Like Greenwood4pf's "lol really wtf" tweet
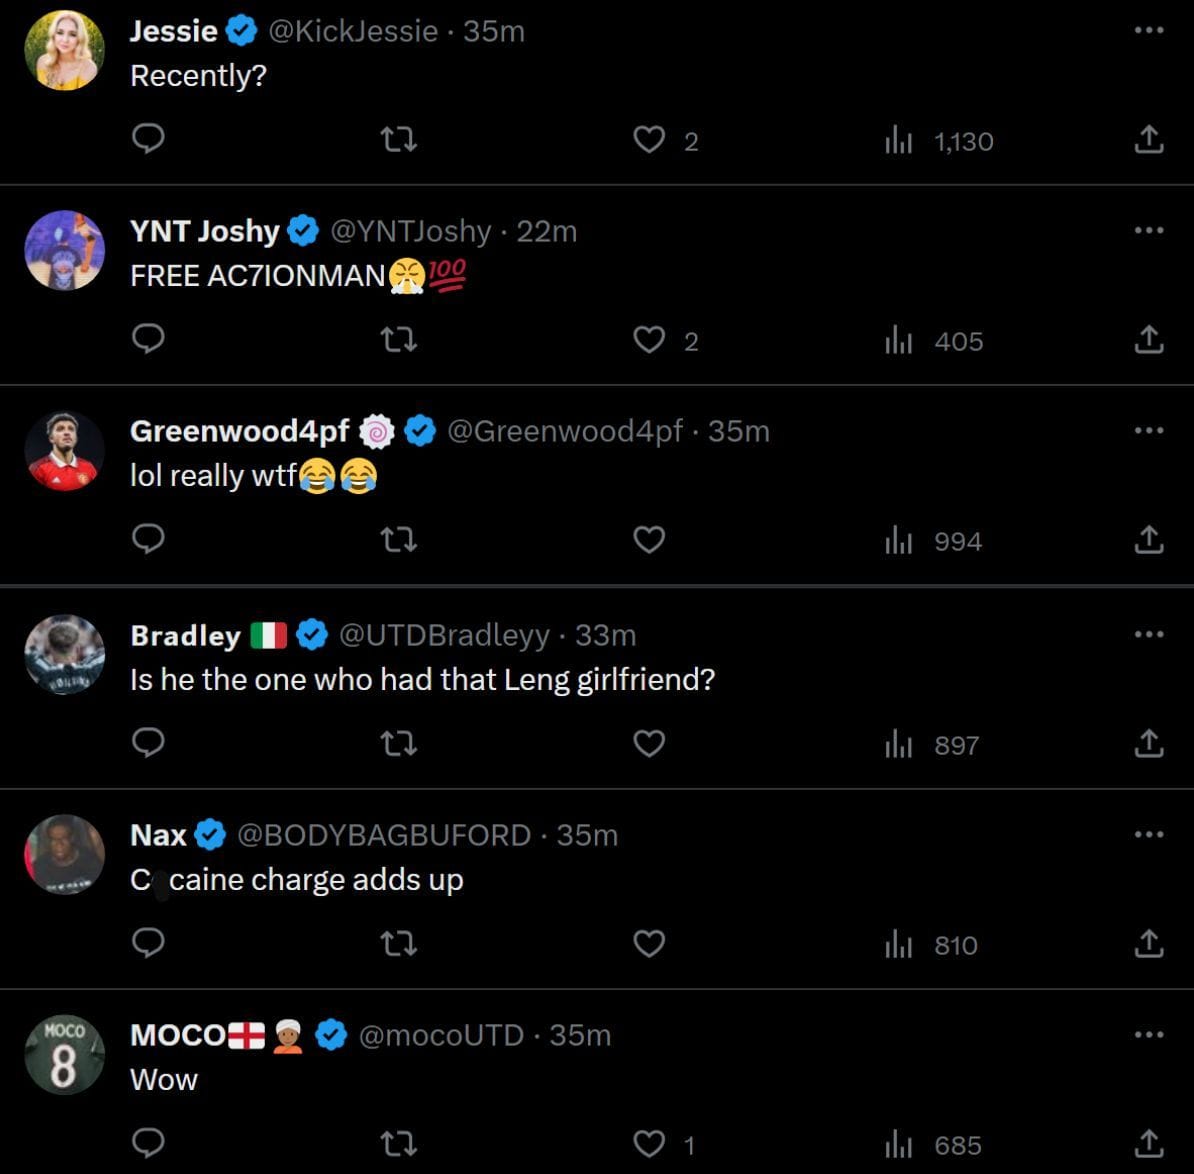 click(x=649, y=540)
